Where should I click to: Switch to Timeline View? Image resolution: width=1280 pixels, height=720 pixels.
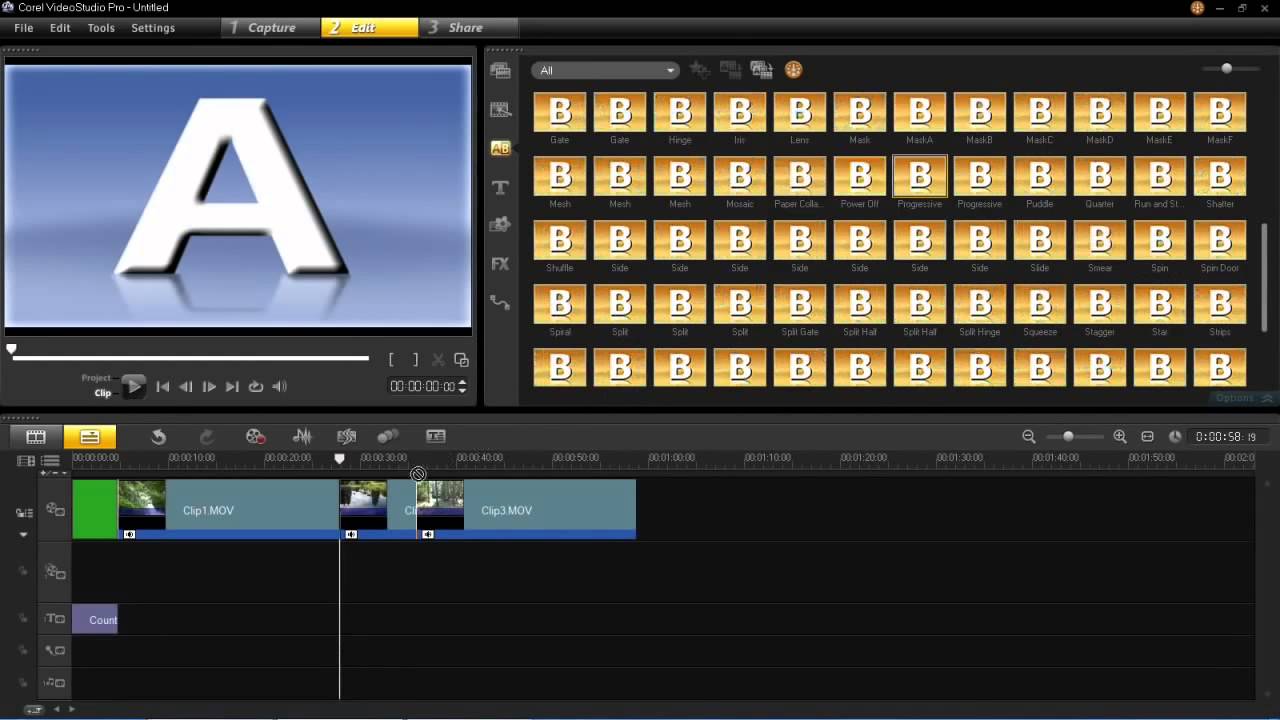(x=90, y=436)
